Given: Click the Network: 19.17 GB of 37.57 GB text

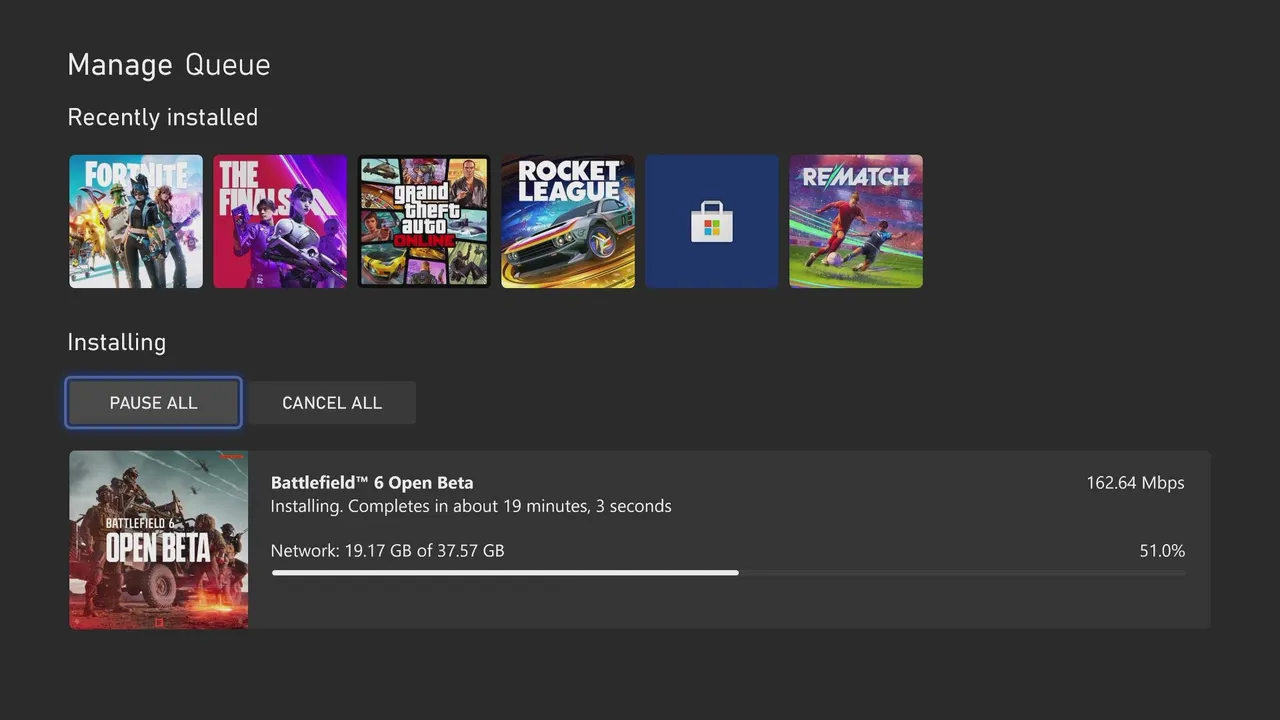Looking at the screenshot, I should (x=388, y=550).
